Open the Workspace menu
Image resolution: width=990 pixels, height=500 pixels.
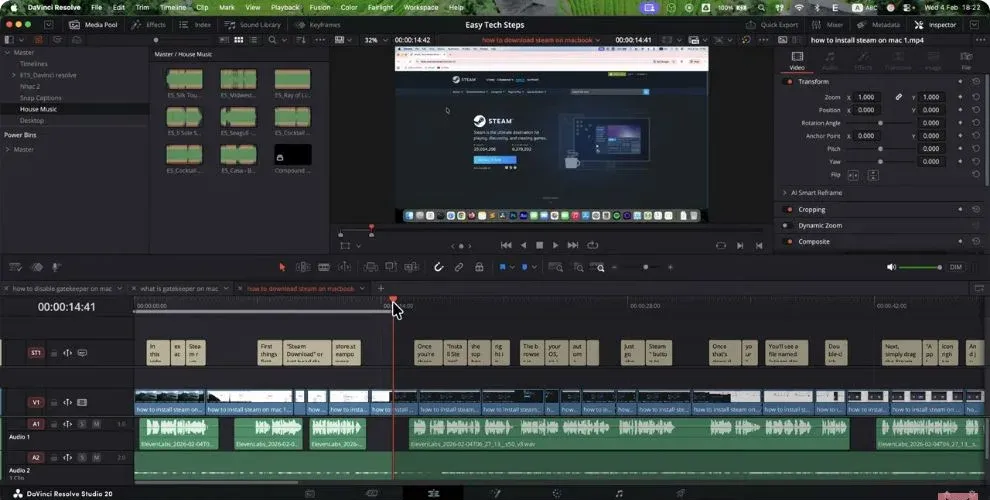(x=420, y=8)
